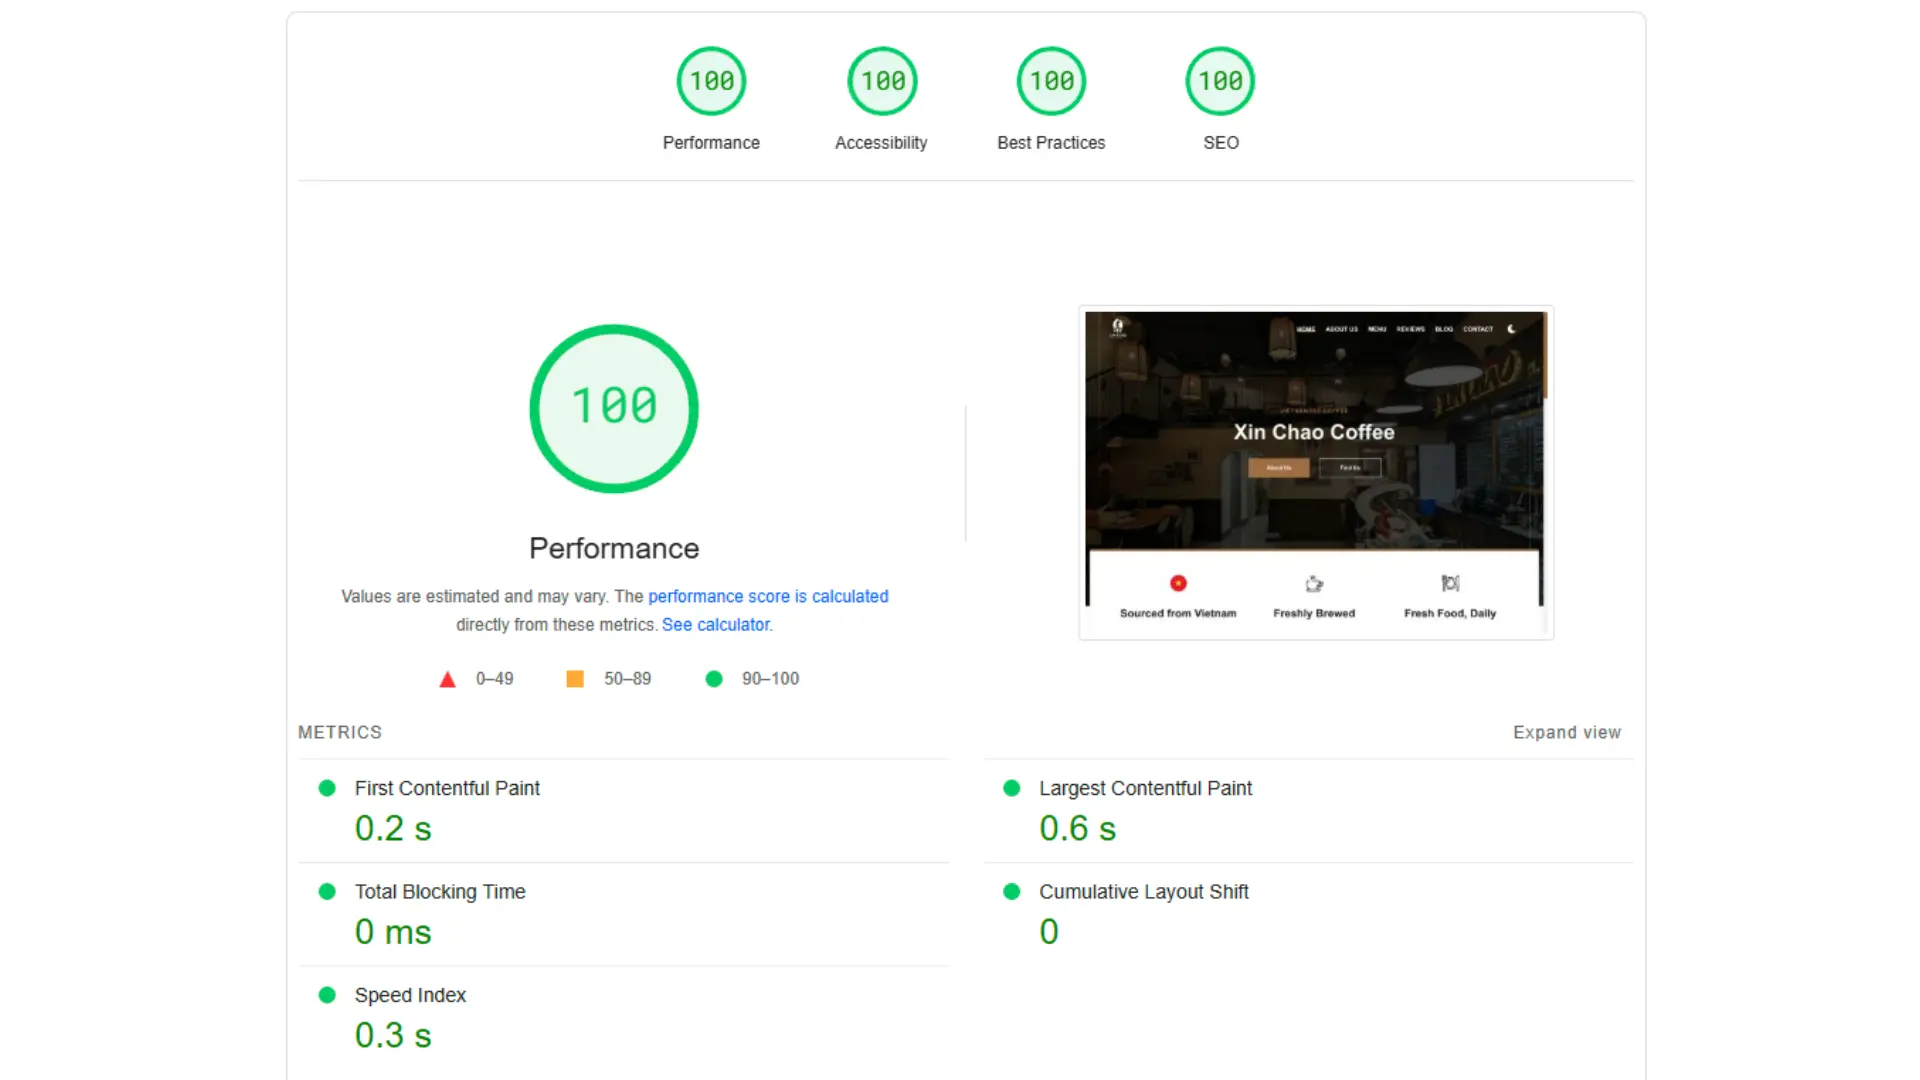Click the 'Performance' label under the top gauge
Screen dimensions: 1920x1080
(711, 143)
